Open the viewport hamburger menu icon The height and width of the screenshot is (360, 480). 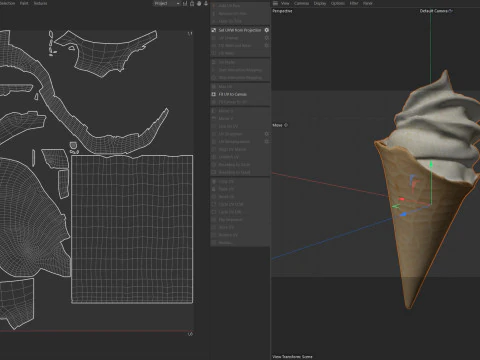pyautogui.click(x=275, y=3)
